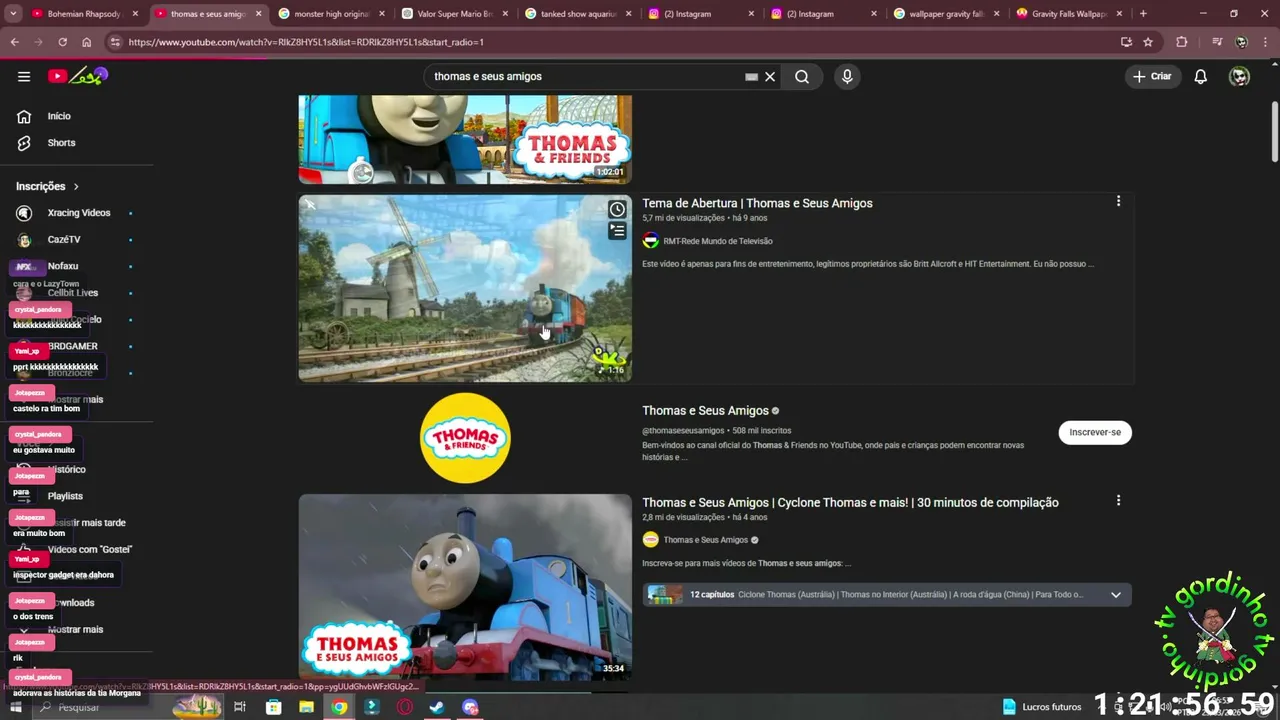
Task: Open options menu for Tema de Abertura video
Action: point(1118,202)
